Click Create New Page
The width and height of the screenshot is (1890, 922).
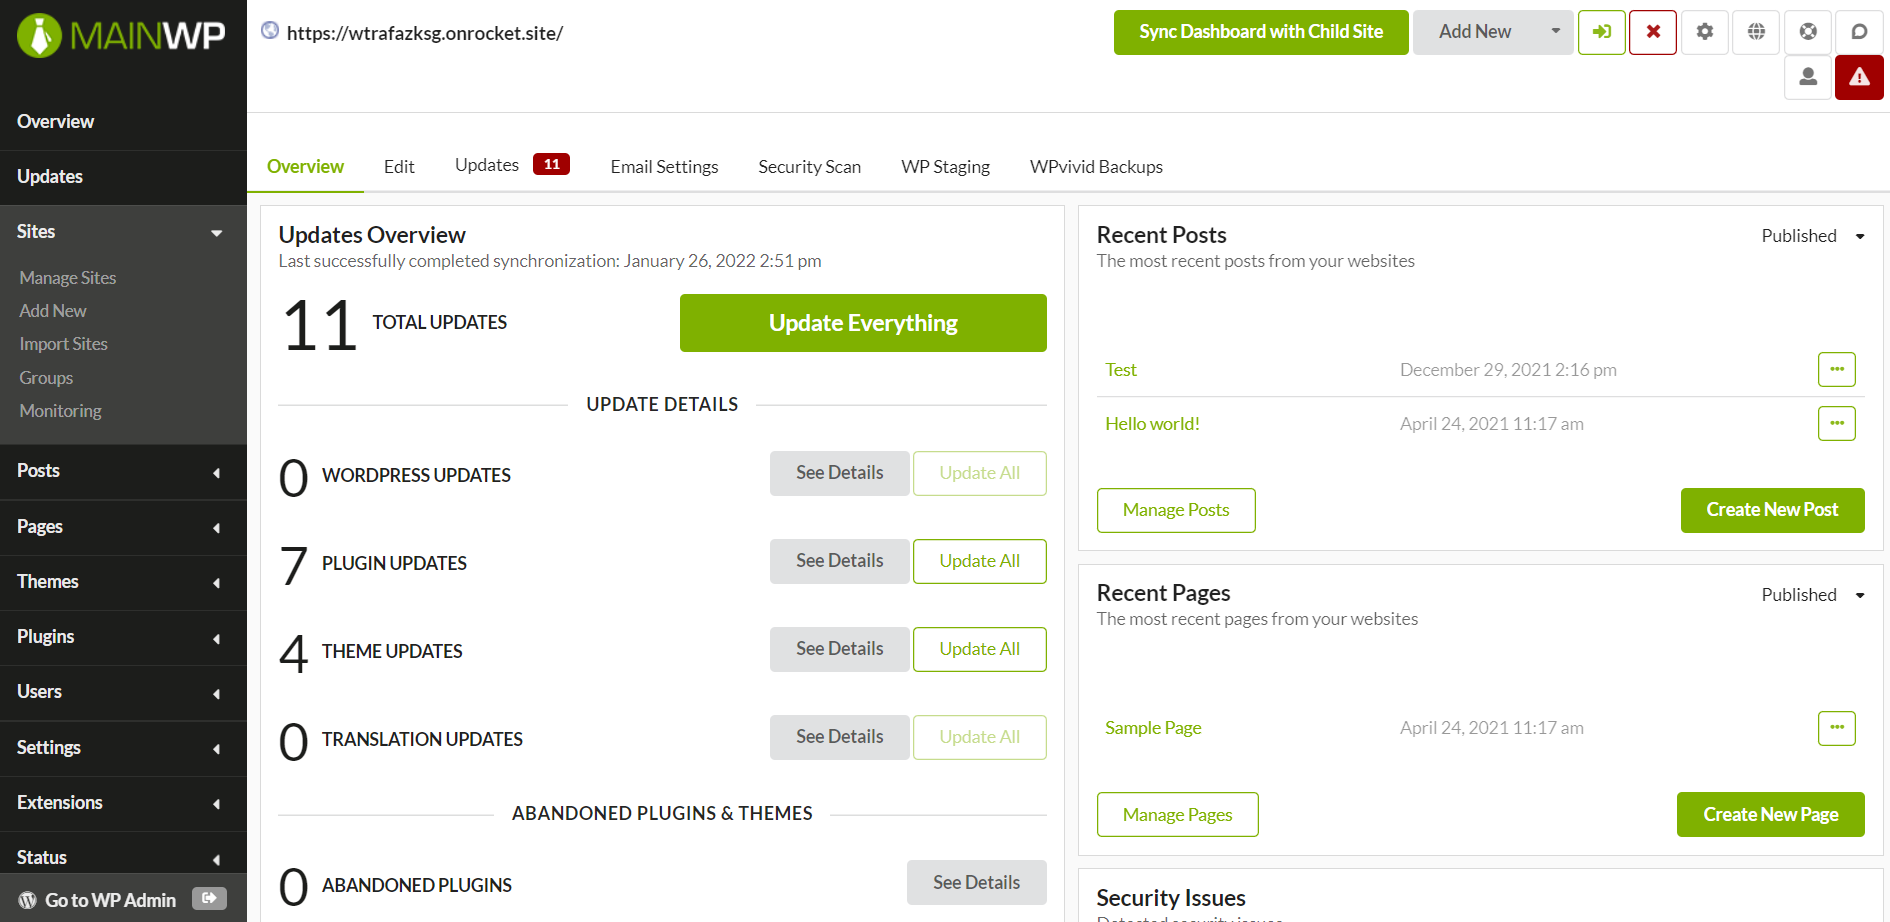pos(1770,815)
